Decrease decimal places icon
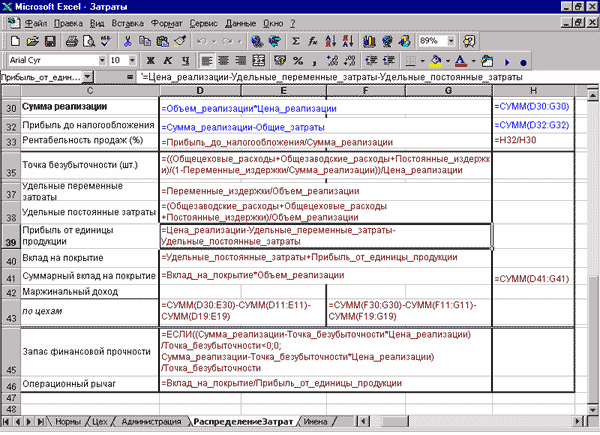600x435 pixels. click(350, 60)
